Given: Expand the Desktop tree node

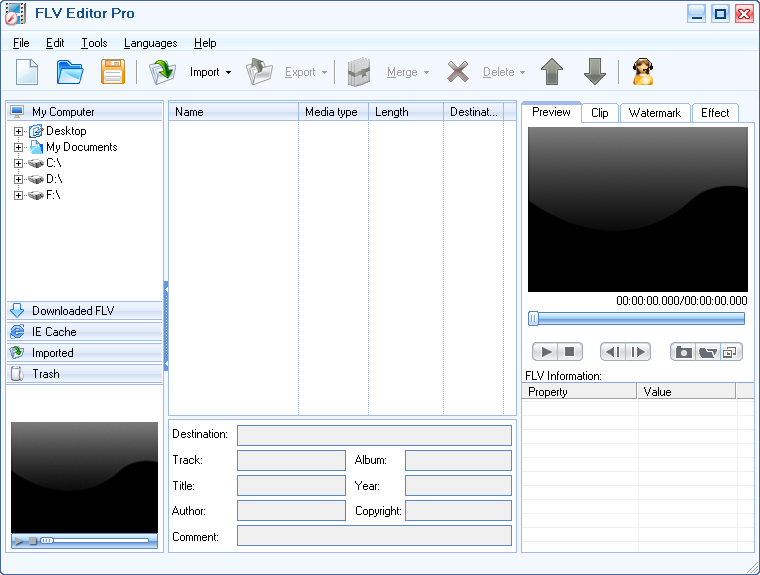Looking at the screenshot, I should point(18,131).
